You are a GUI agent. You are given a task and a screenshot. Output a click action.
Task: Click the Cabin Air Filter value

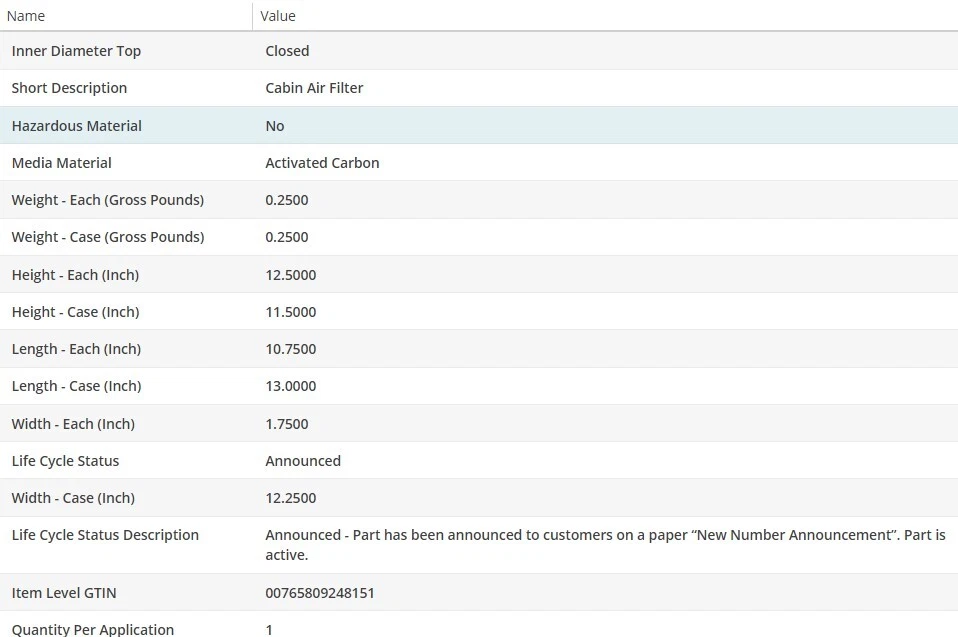click(314, 88)
